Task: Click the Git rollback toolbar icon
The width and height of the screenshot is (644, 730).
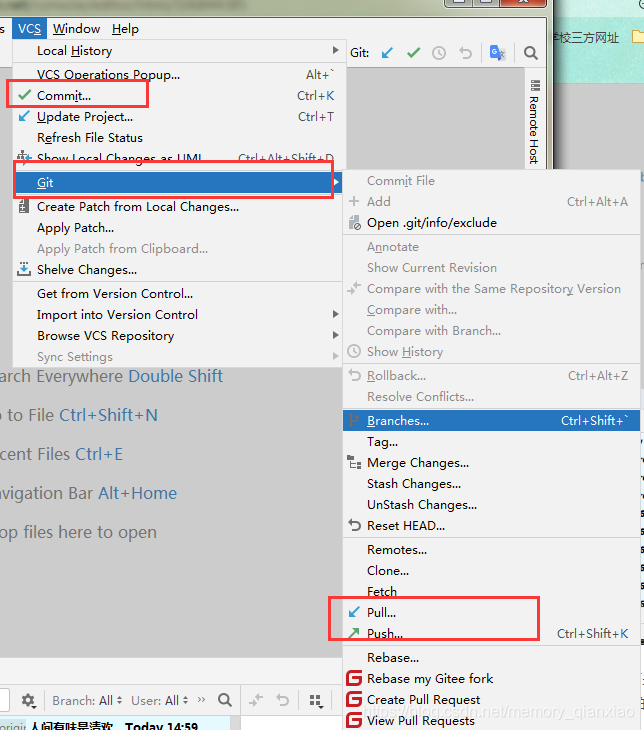Action: [465, 53]
